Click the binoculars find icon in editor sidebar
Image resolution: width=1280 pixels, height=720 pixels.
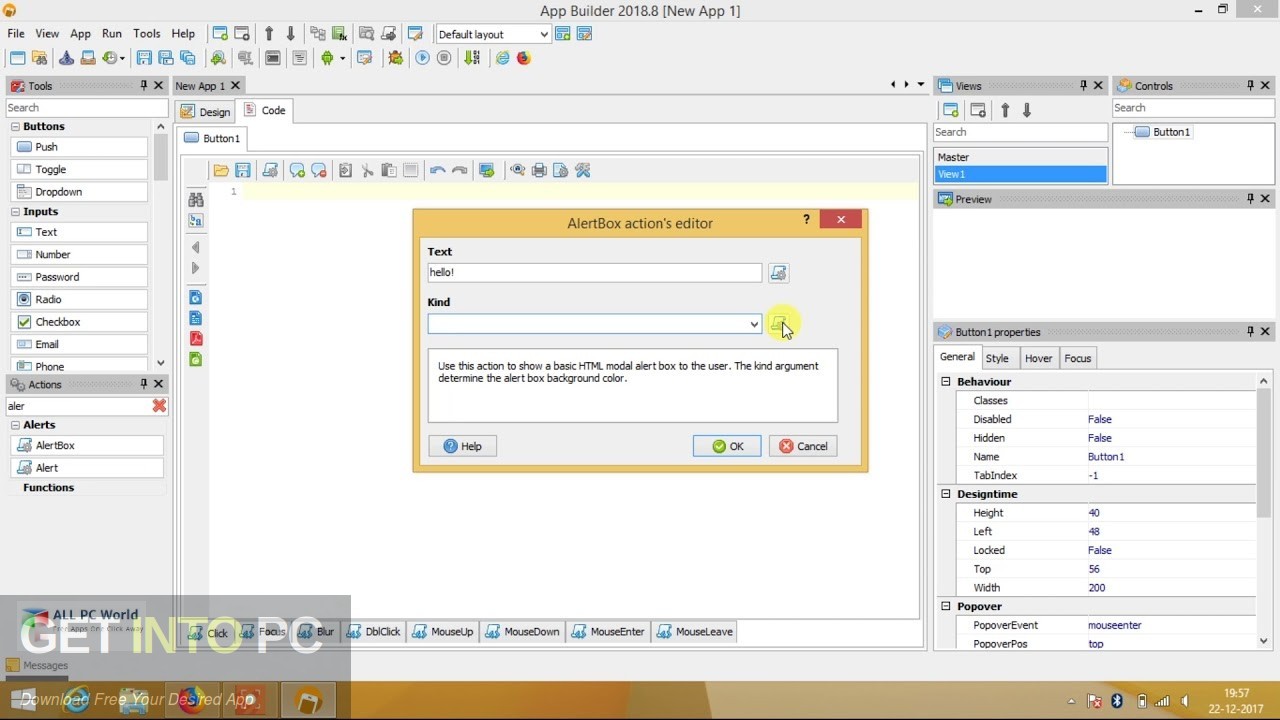pos(196,200)
